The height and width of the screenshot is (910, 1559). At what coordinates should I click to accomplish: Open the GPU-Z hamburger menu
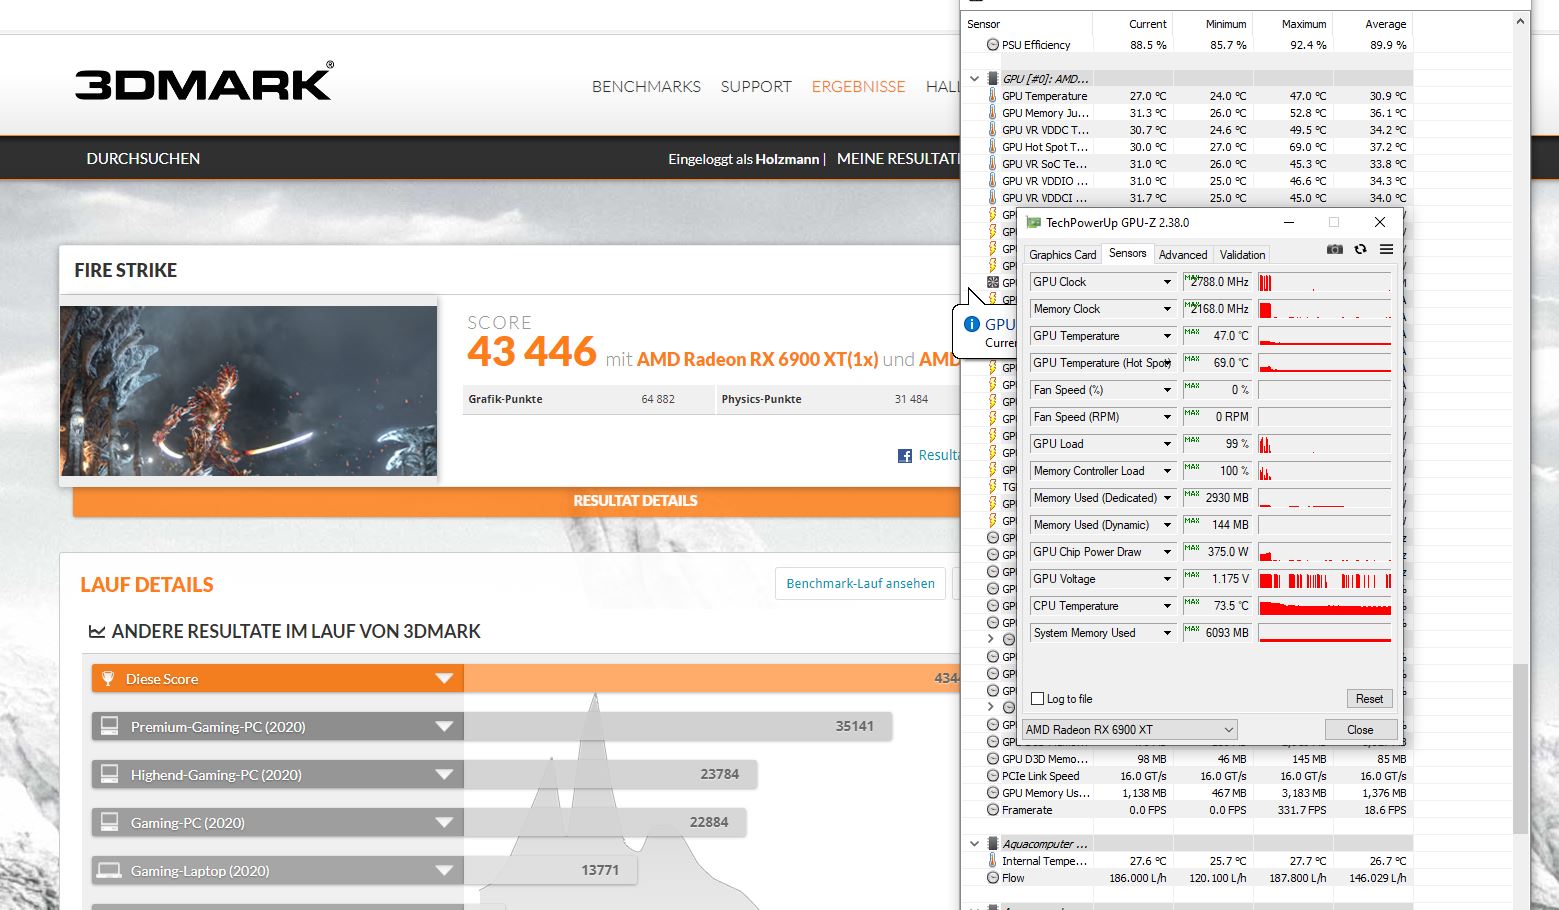pos(1386,249)
